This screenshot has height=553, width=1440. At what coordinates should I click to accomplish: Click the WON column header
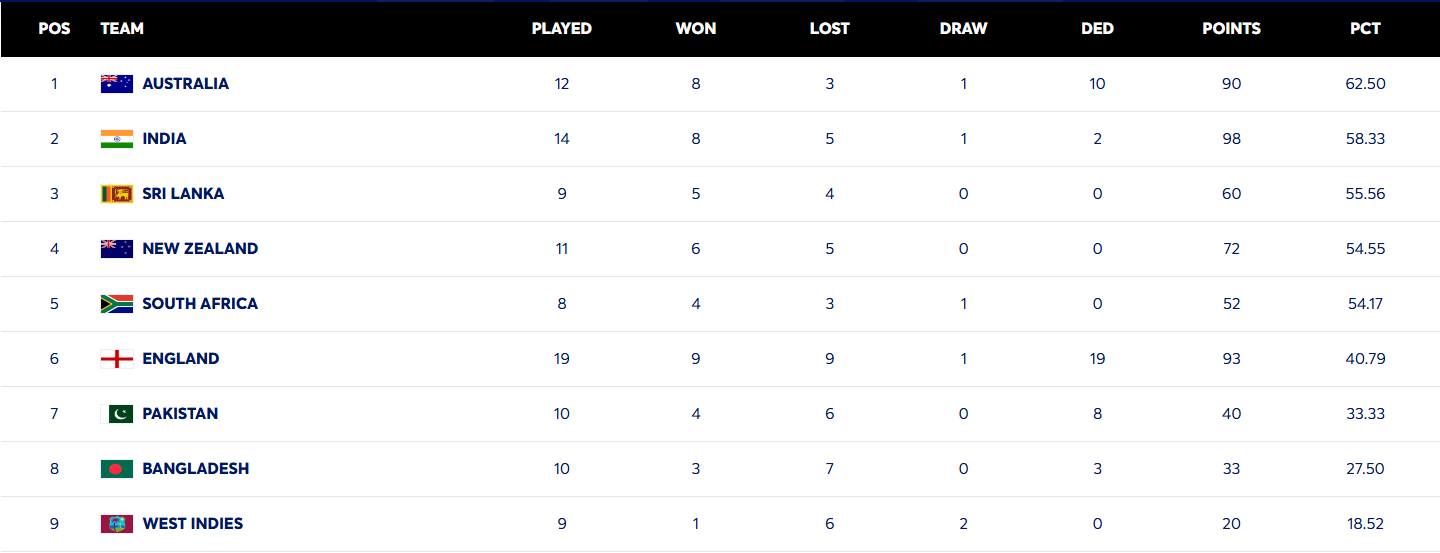point(696,29)
